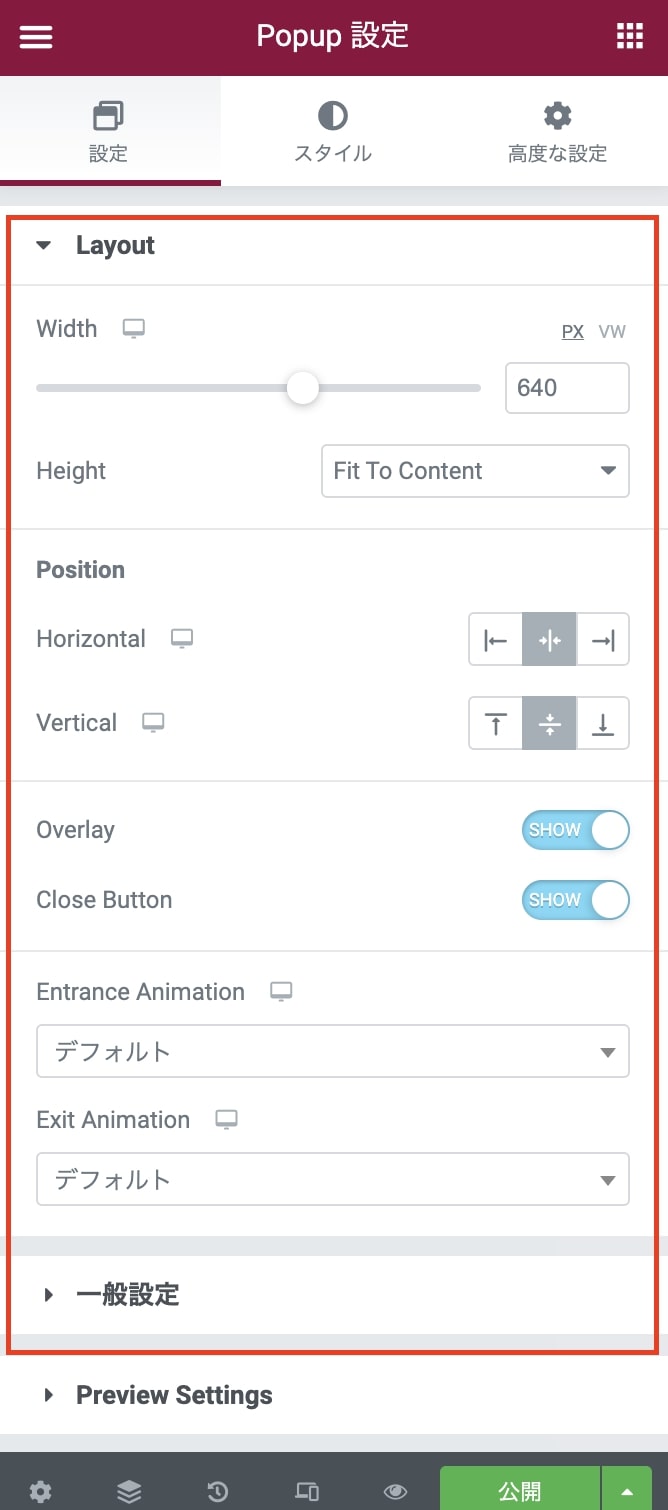Open the Height dropdown
Screen dimensions: 668x1510
pyautogui.click(x=475, y=471)
